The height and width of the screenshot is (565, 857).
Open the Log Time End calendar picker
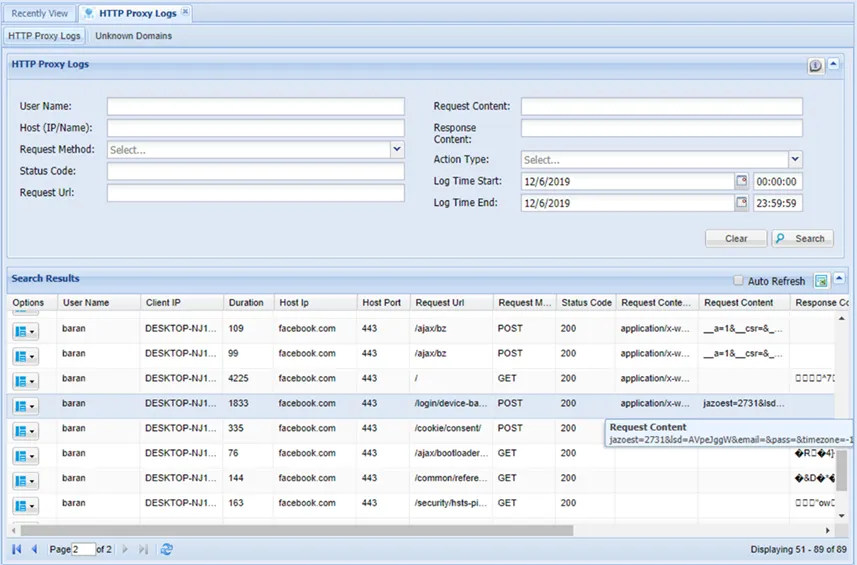[x=741, y=203]
